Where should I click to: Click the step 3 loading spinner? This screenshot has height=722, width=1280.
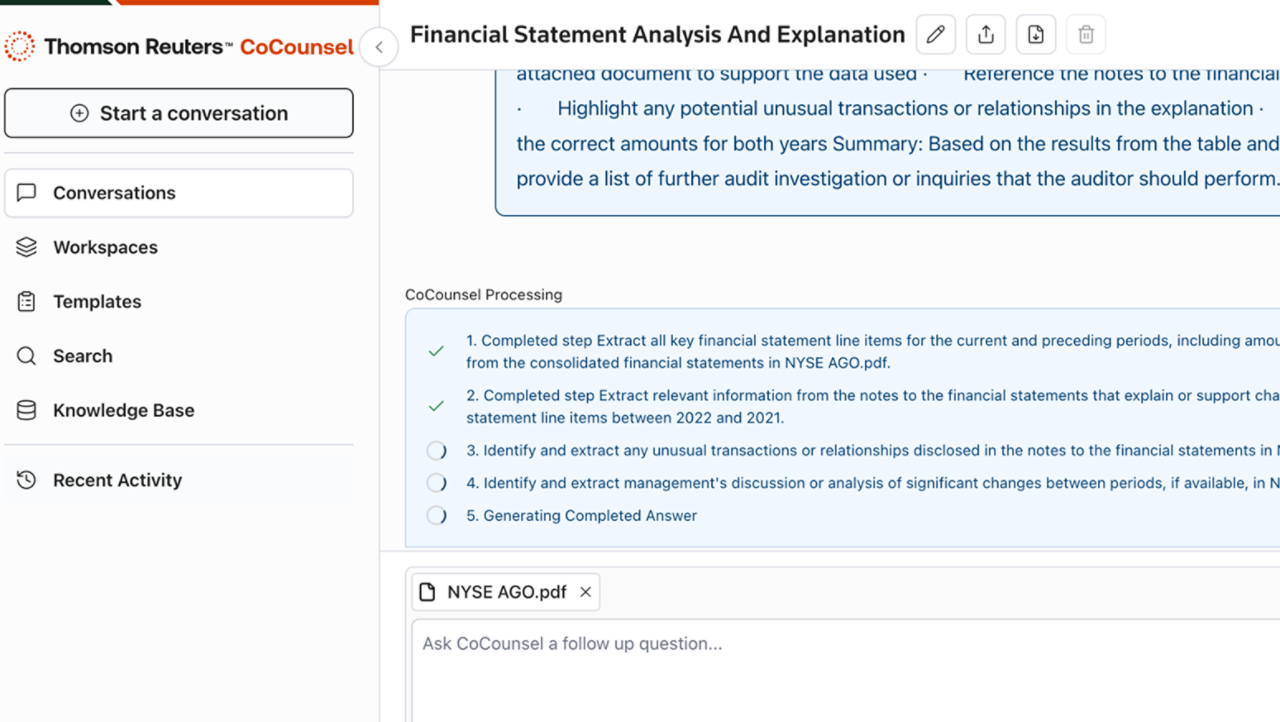click(x=437, y=451)
